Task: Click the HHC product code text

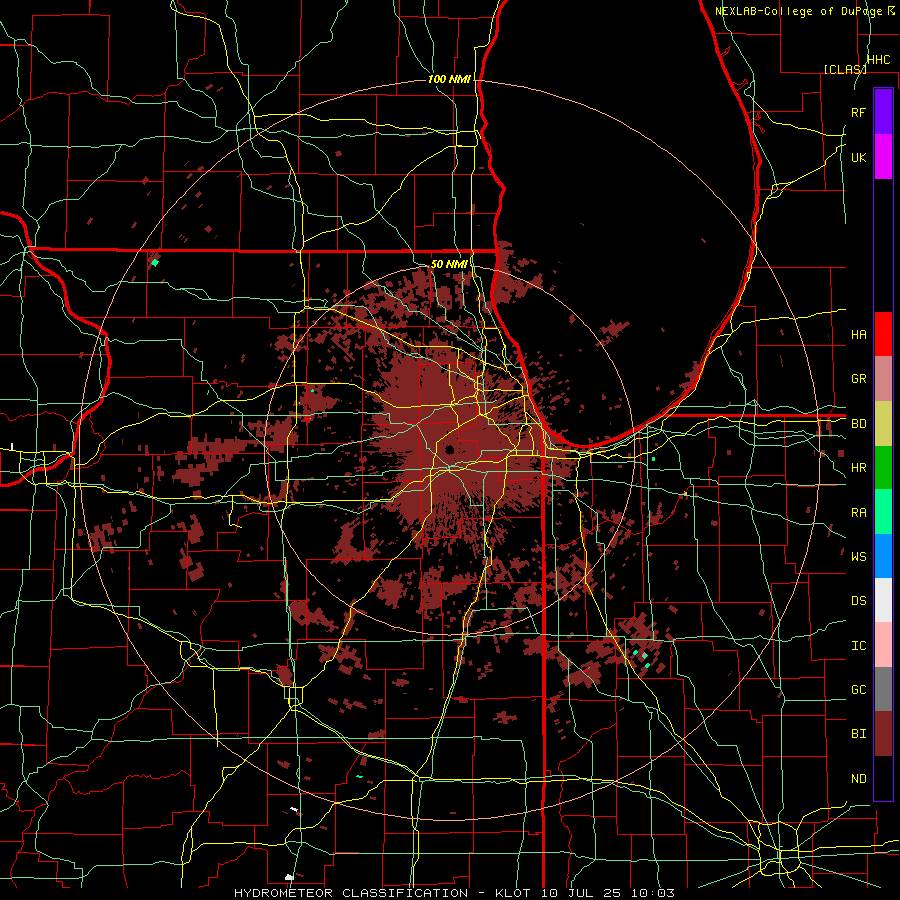Action: [878, 60]
